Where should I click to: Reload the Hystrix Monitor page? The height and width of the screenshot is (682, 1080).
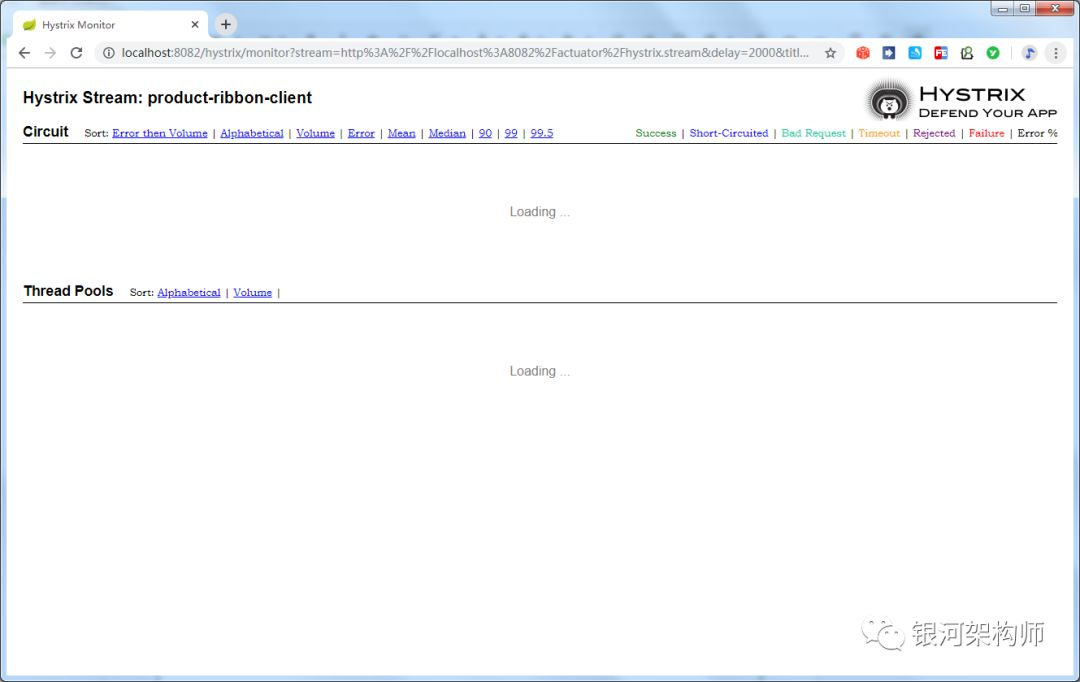76,53
